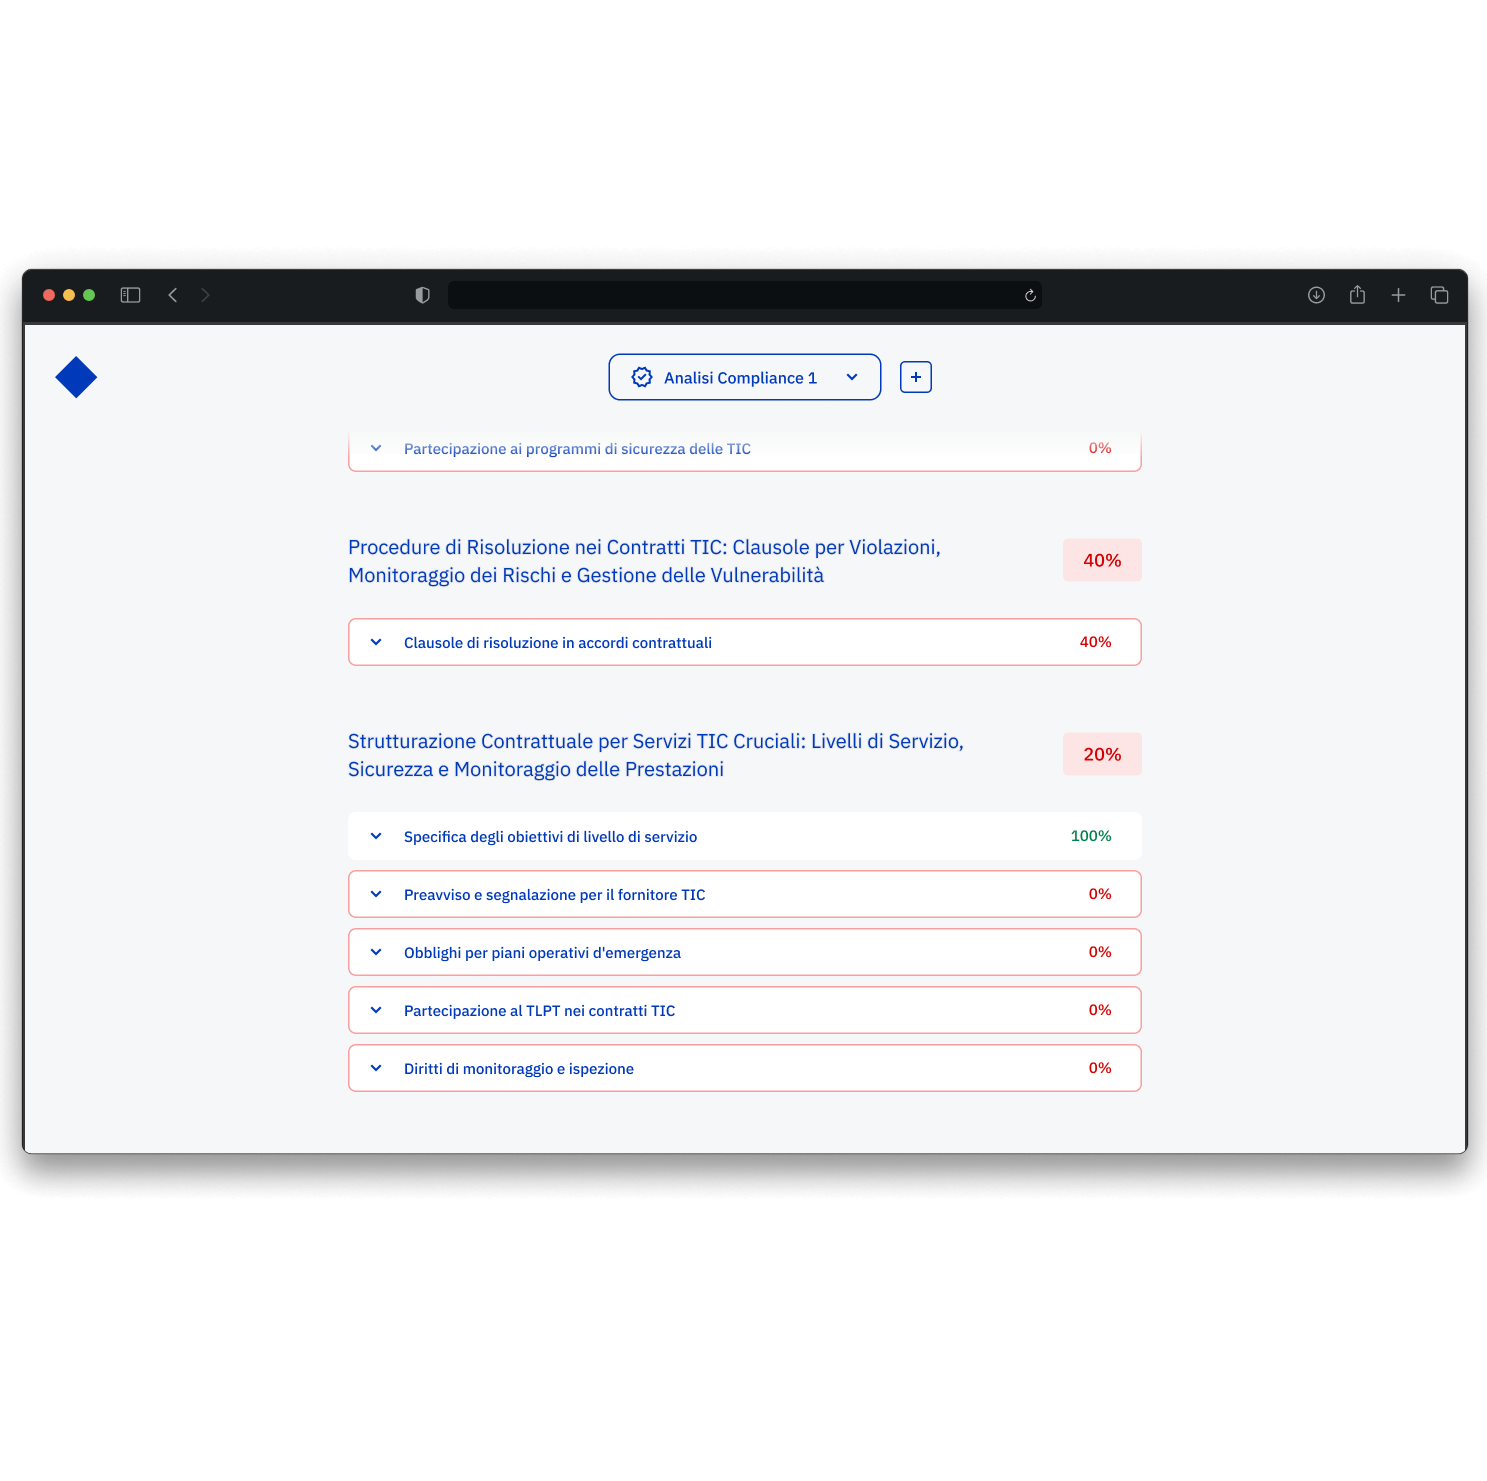Show the tab overview icon

pyautogui.click(x=1439, y=295)
